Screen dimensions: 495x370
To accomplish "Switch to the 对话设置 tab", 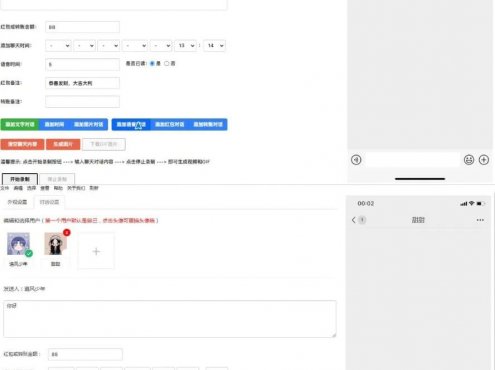I will pos(49,202).
